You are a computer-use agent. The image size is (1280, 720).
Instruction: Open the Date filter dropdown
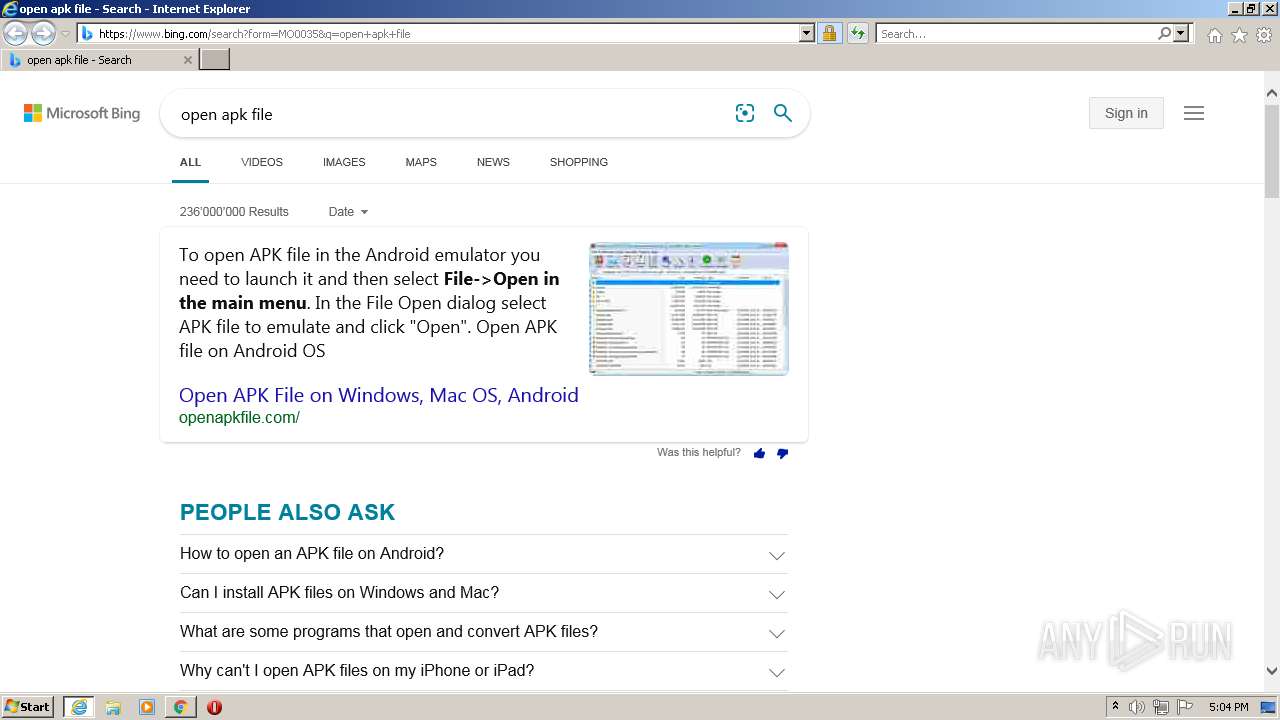click(348, 212)
